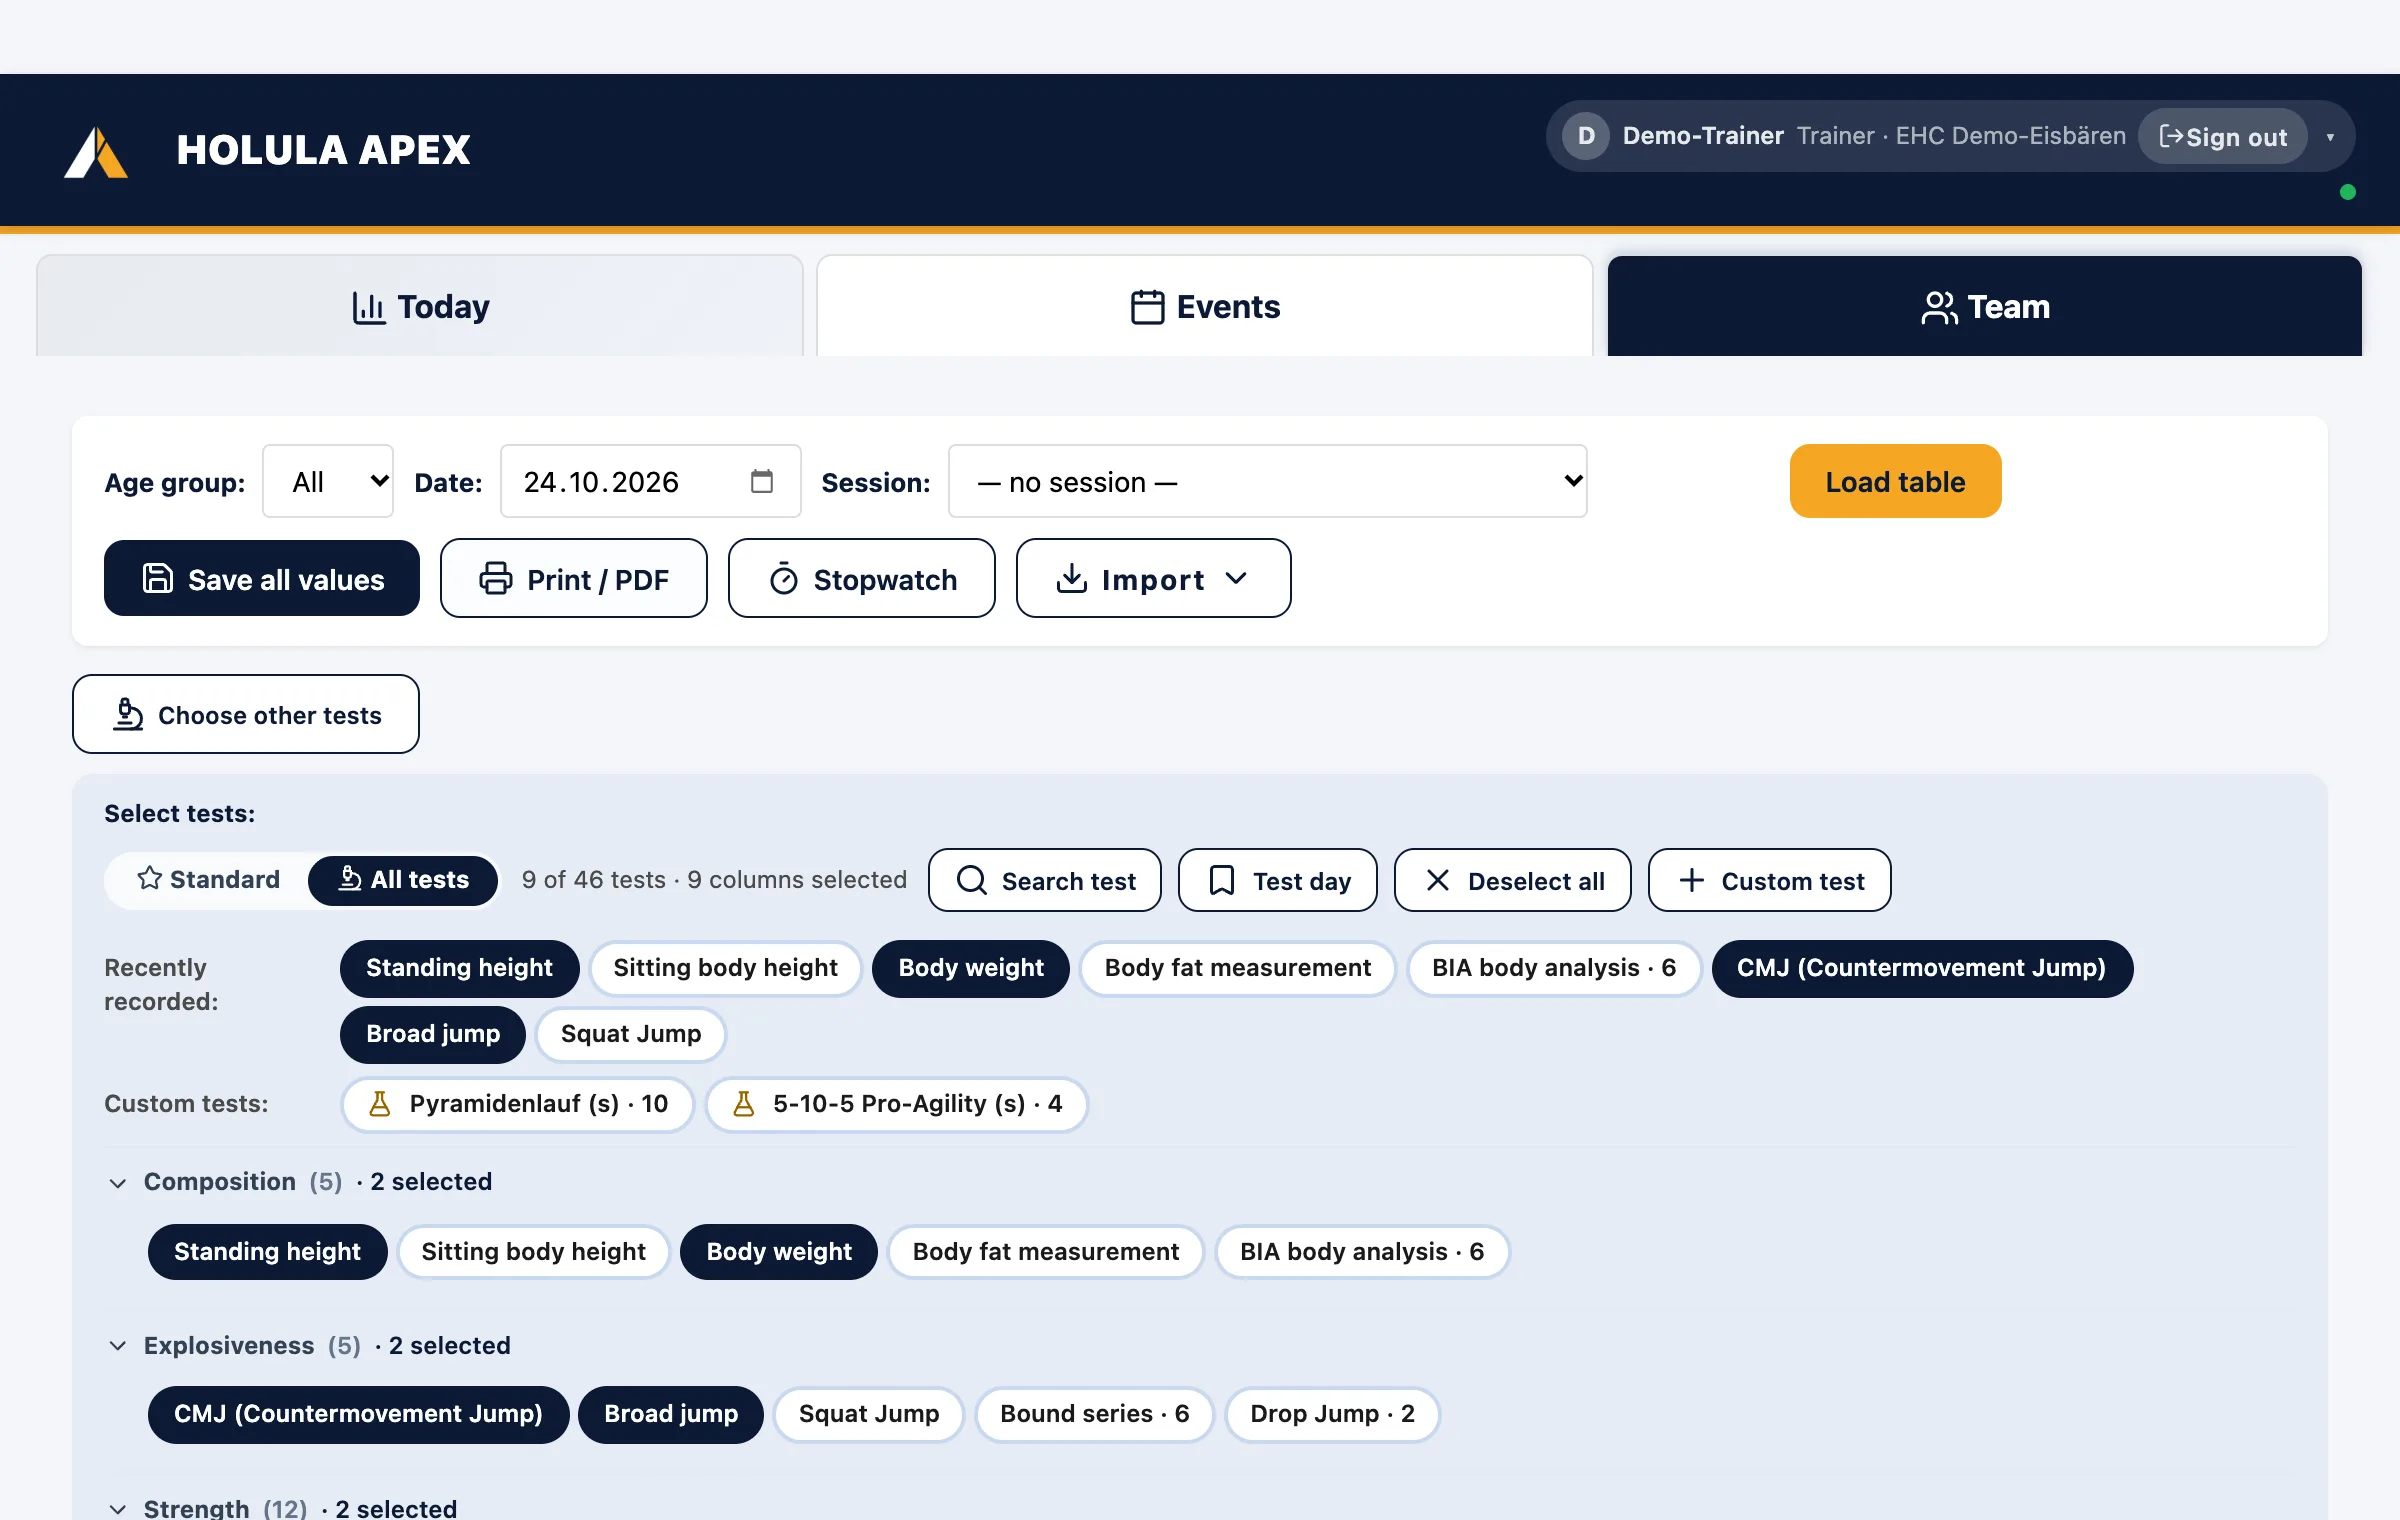
Task: Toggle Squat Jump under Explosiveness
Action: (869, 1414)
